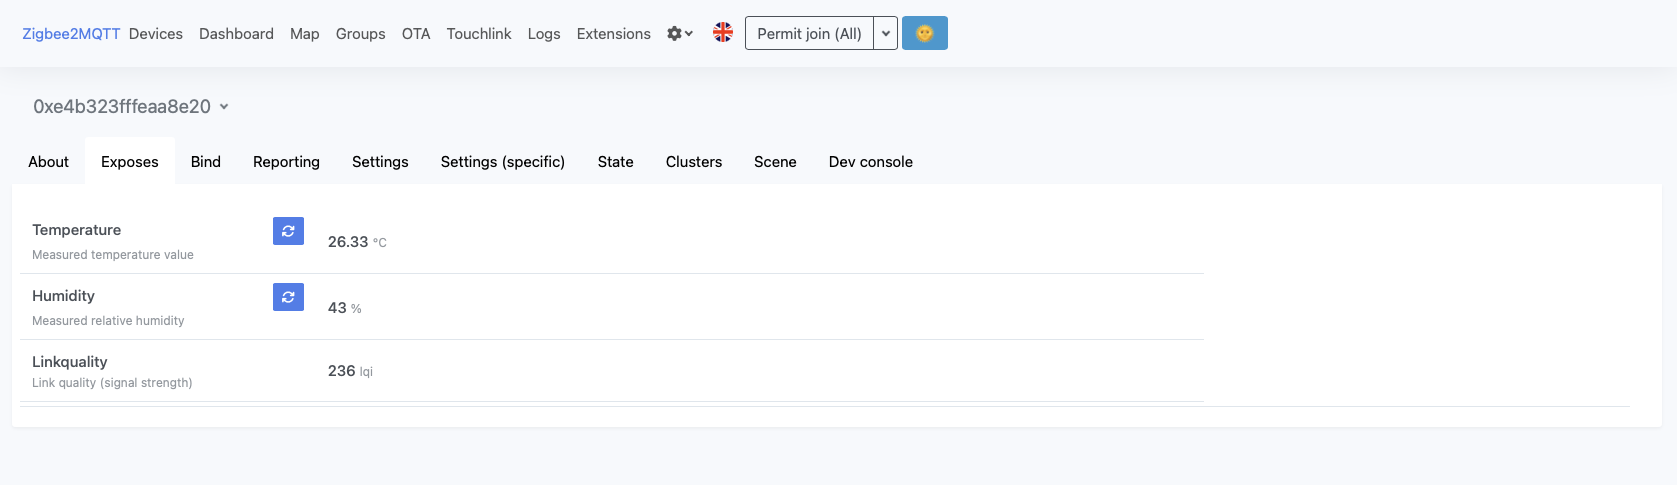Click the UK flag language selector

click(723, 33)
